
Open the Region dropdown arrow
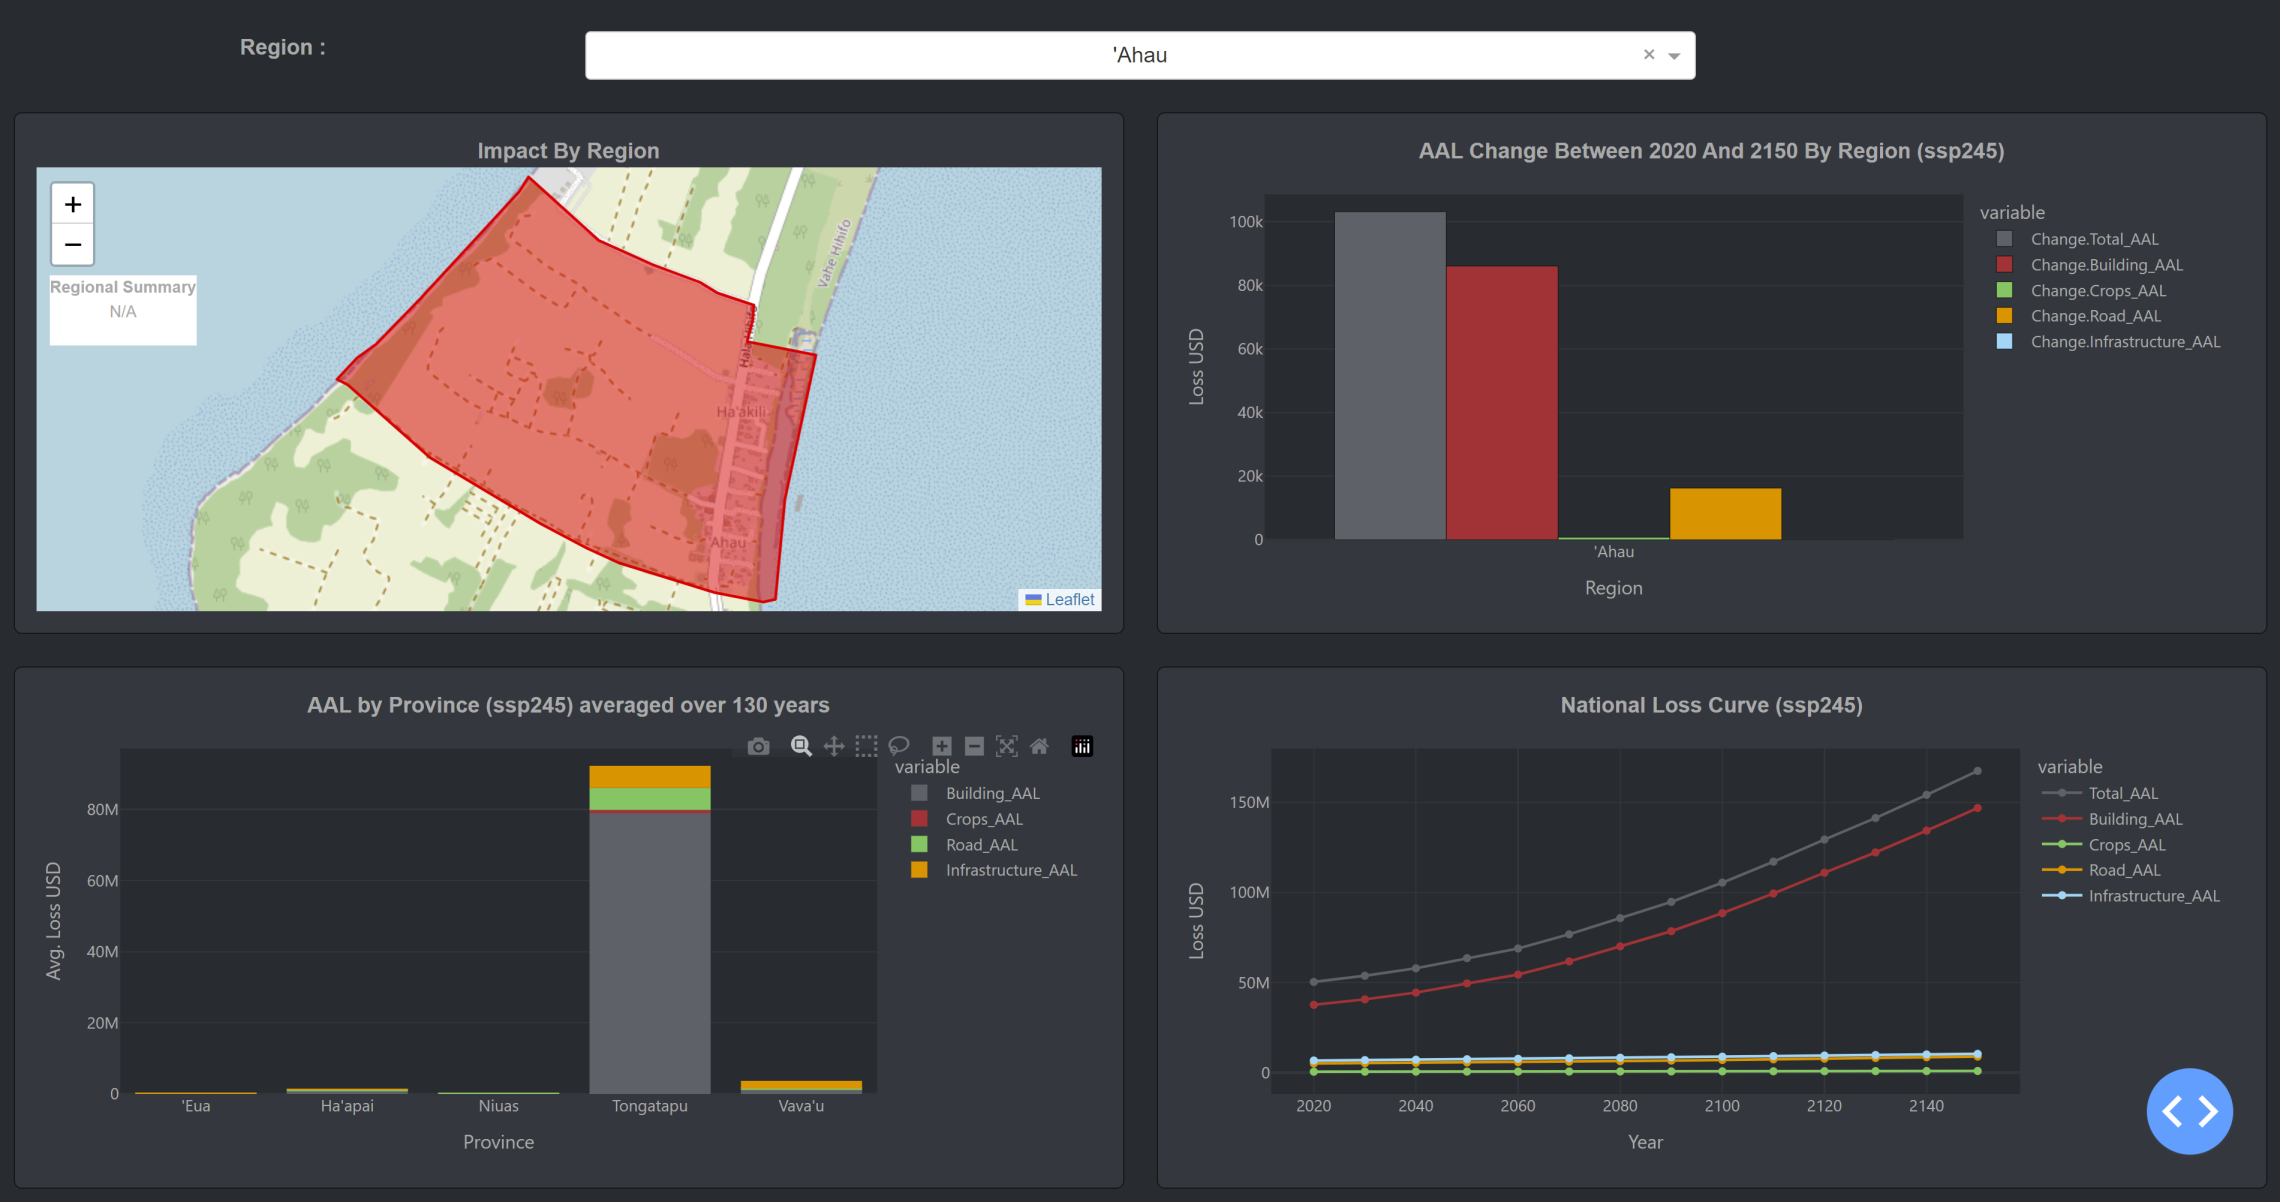tap(1675, 56)
